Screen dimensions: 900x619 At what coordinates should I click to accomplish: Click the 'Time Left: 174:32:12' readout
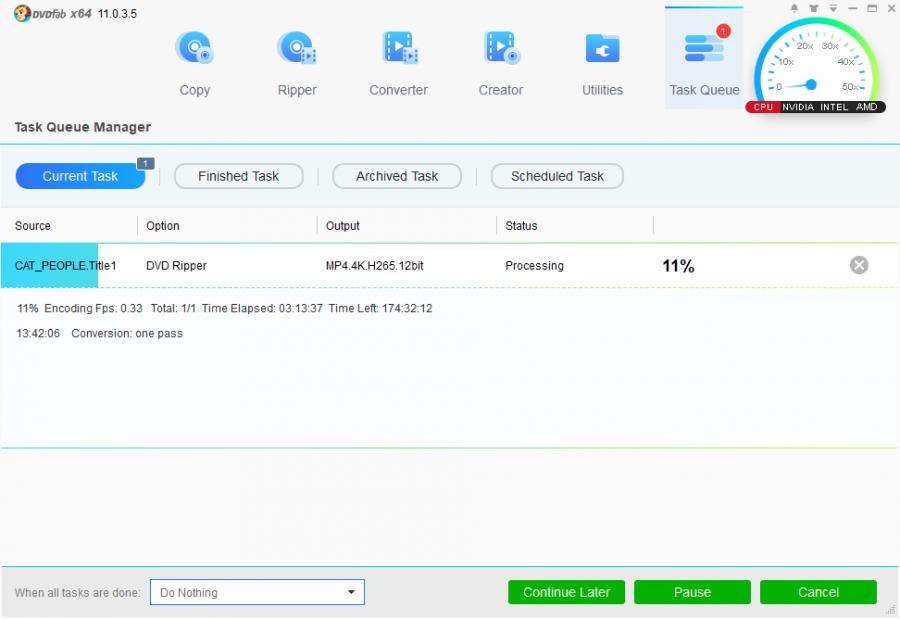[381, 308]
